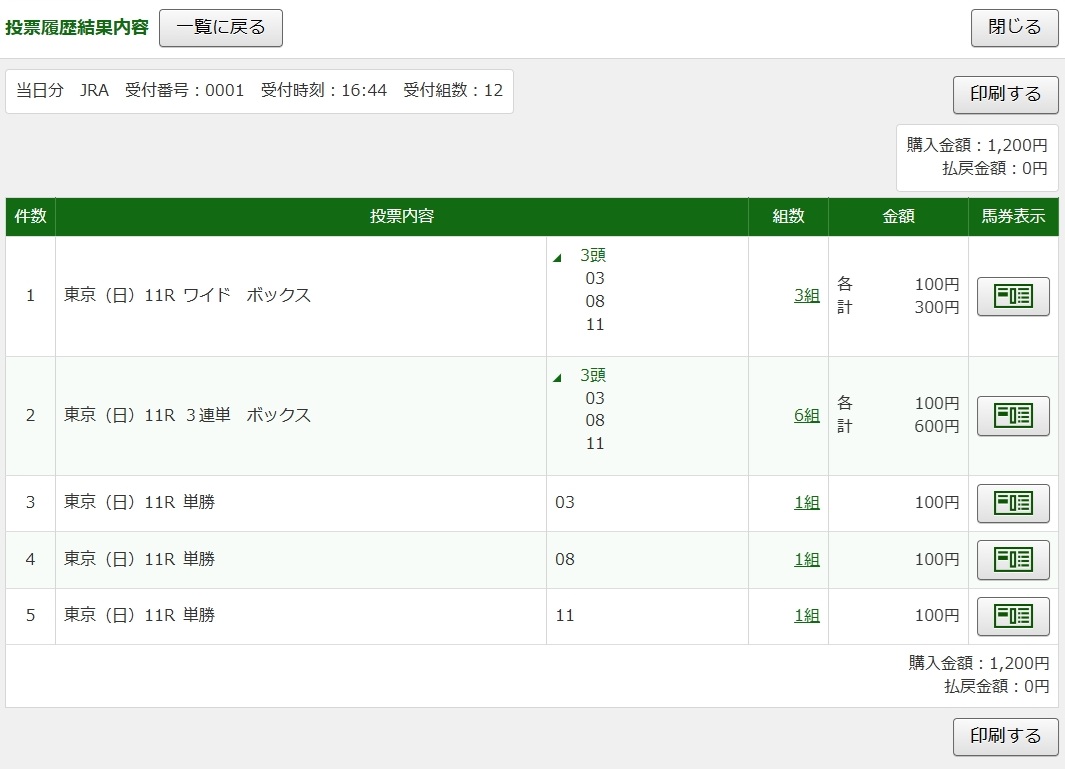Open 1組 link for 単勝 11

[807, 615]
